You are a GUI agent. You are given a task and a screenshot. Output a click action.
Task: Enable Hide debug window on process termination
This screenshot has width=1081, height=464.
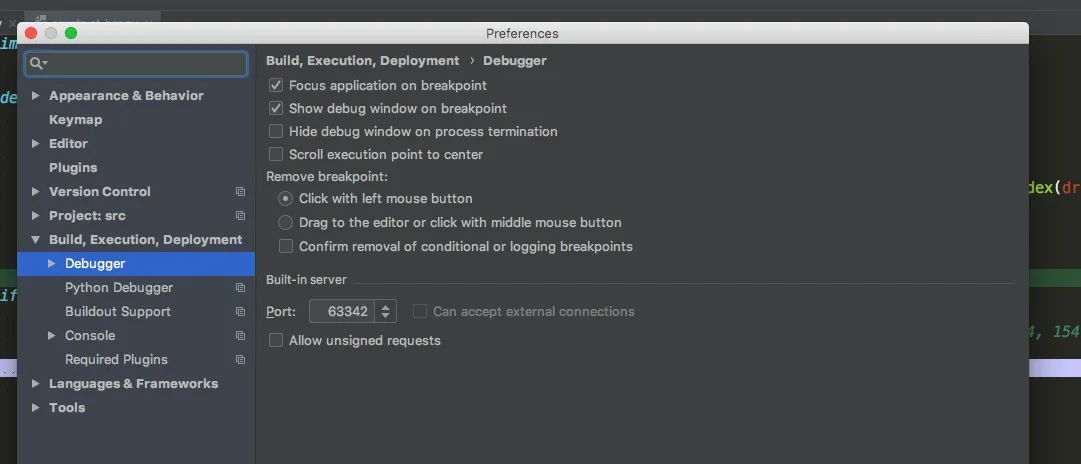[277, 132]
